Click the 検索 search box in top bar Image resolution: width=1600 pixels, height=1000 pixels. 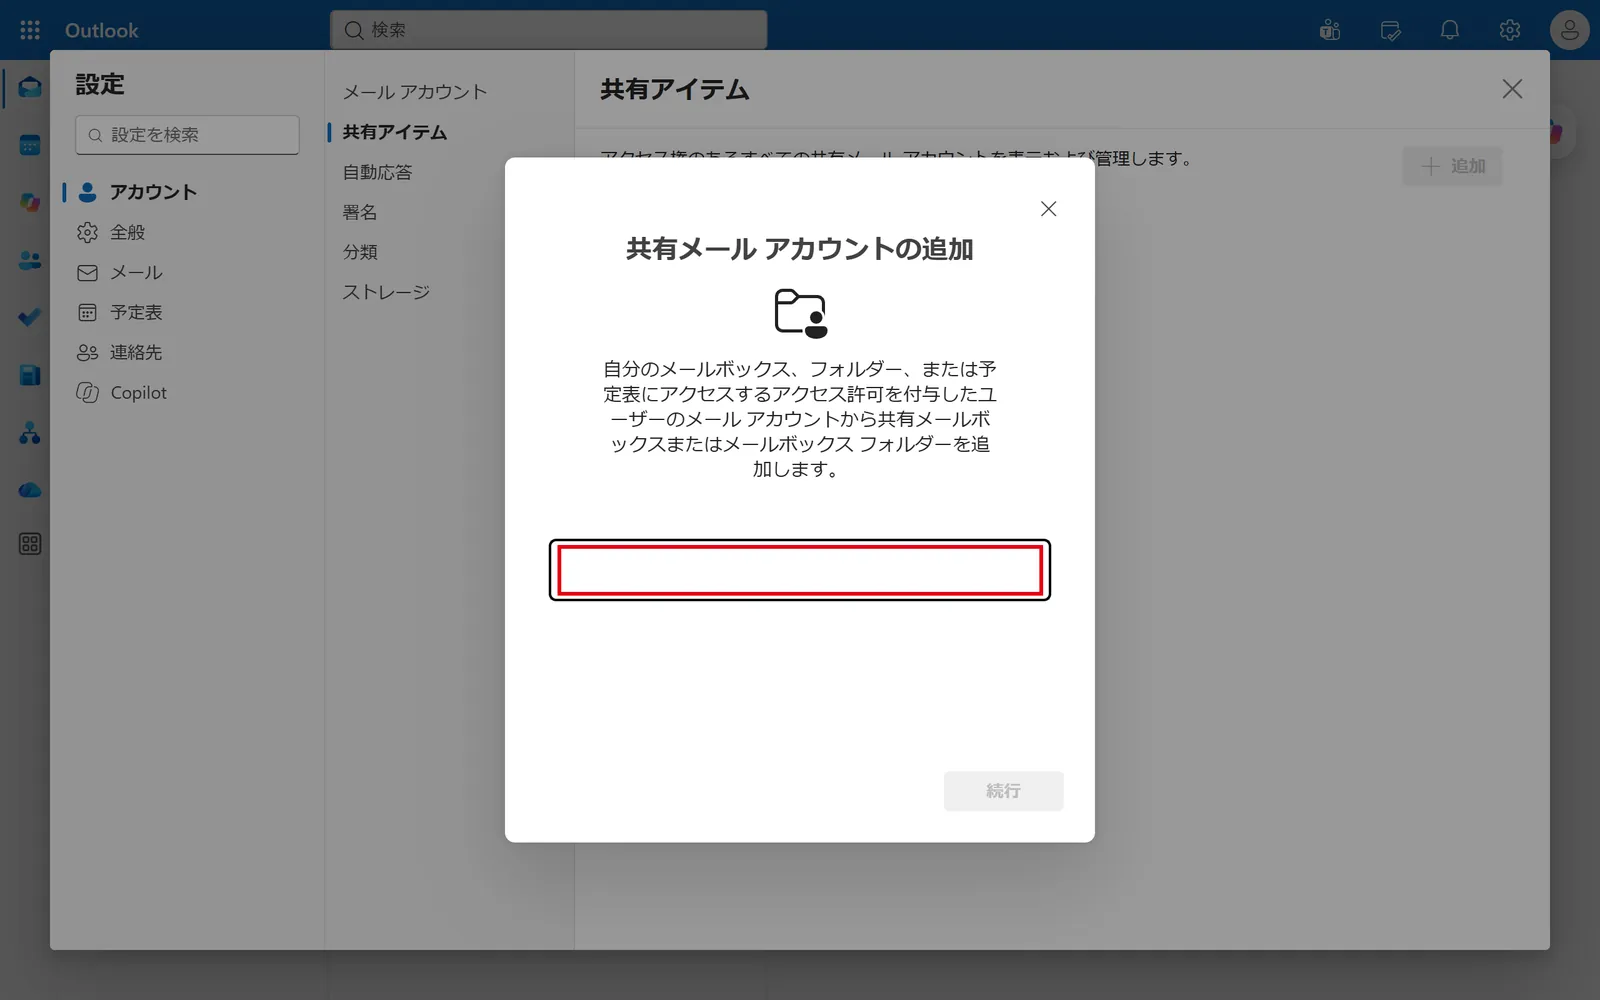click(549, 30)
